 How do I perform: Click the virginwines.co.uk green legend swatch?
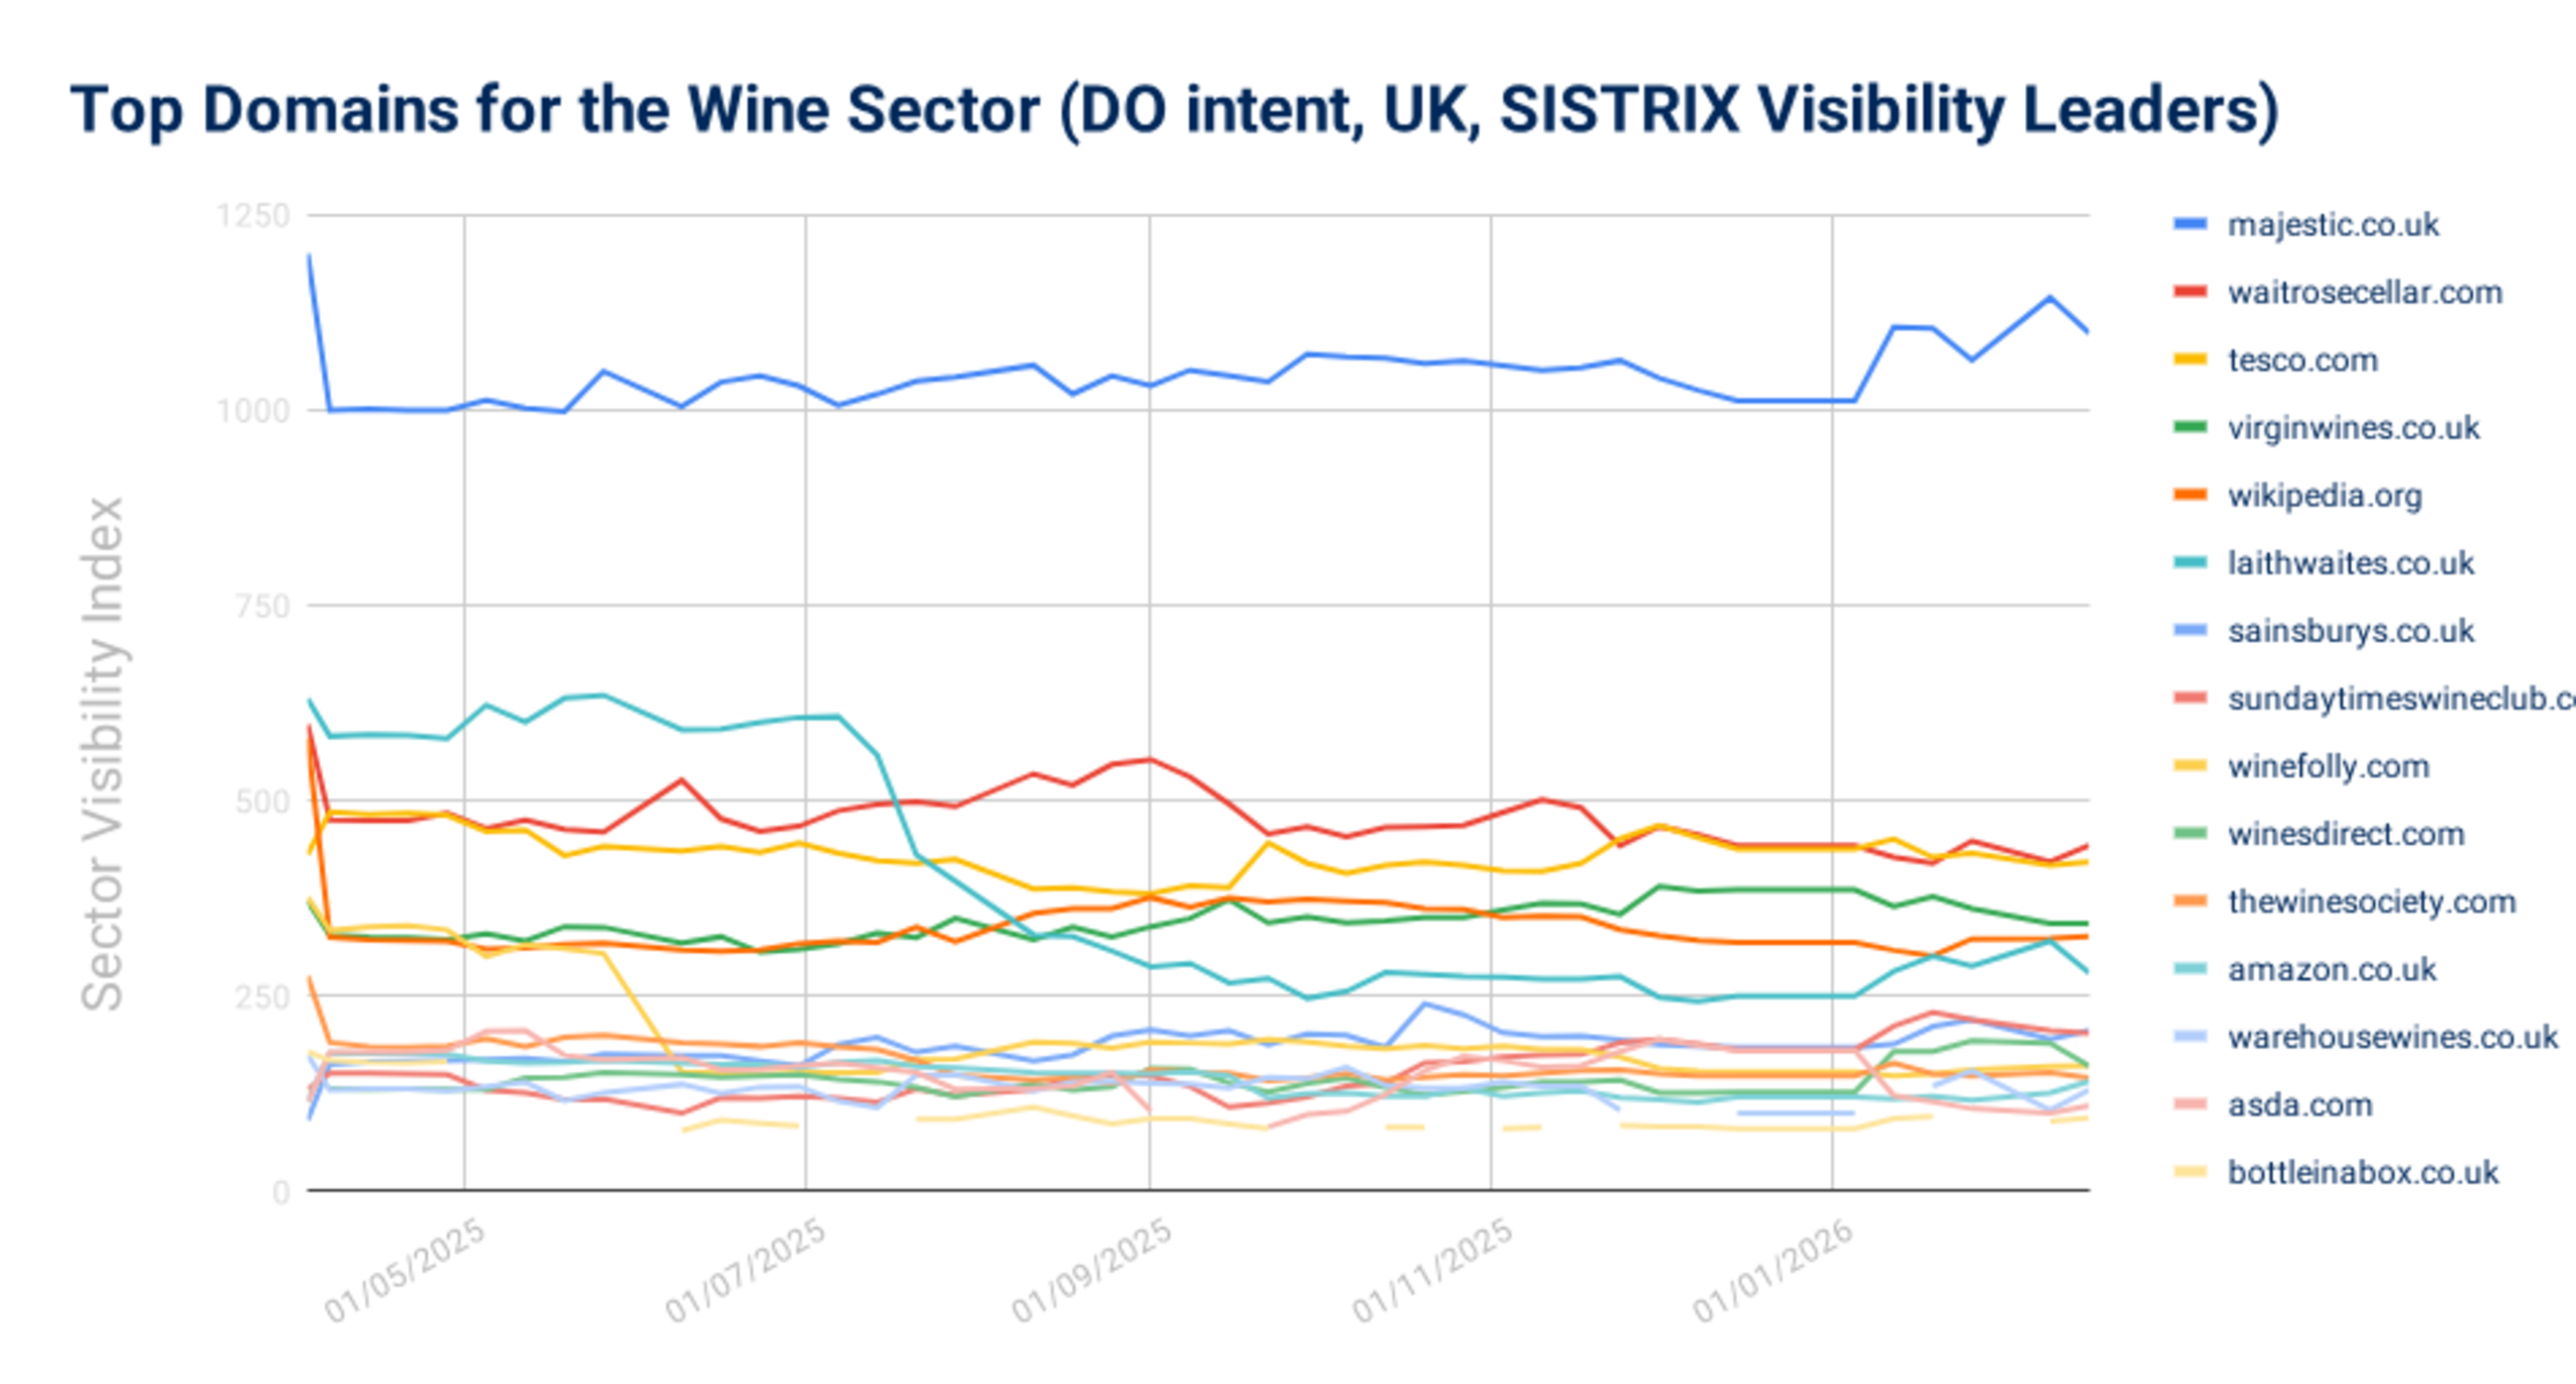coord(2190,428)
